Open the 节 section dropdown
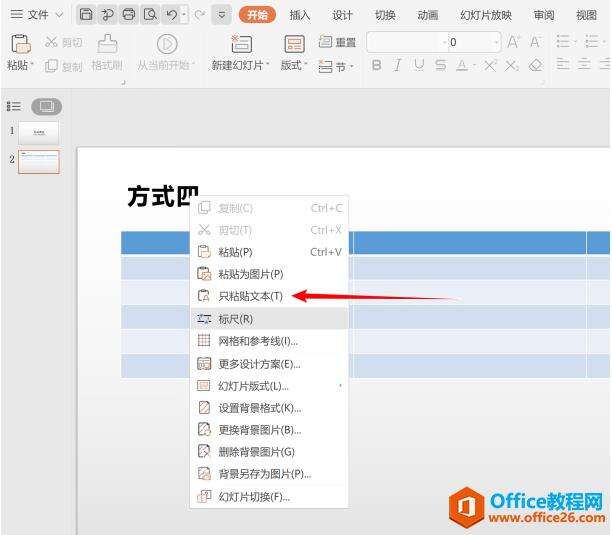 pyautogui.click(x=336, y=66)
